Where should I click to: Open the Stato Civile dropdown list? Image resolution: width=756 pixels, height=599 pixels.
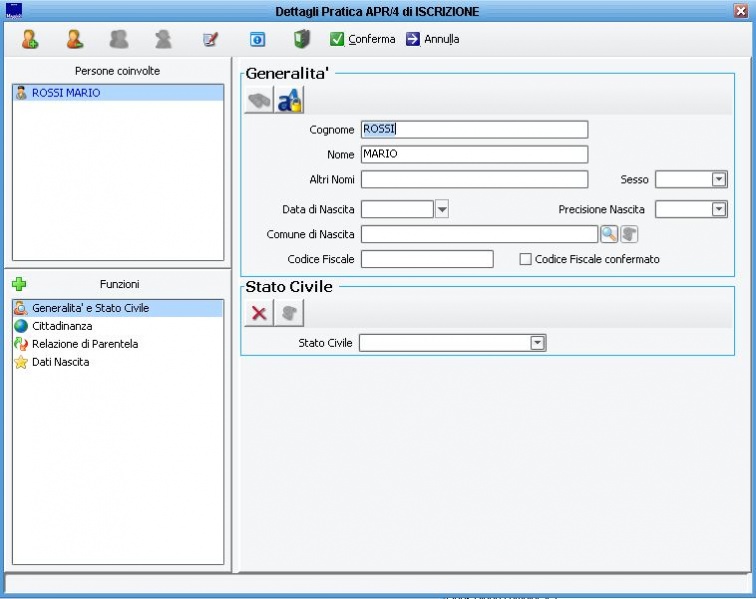tap(538, 343)
